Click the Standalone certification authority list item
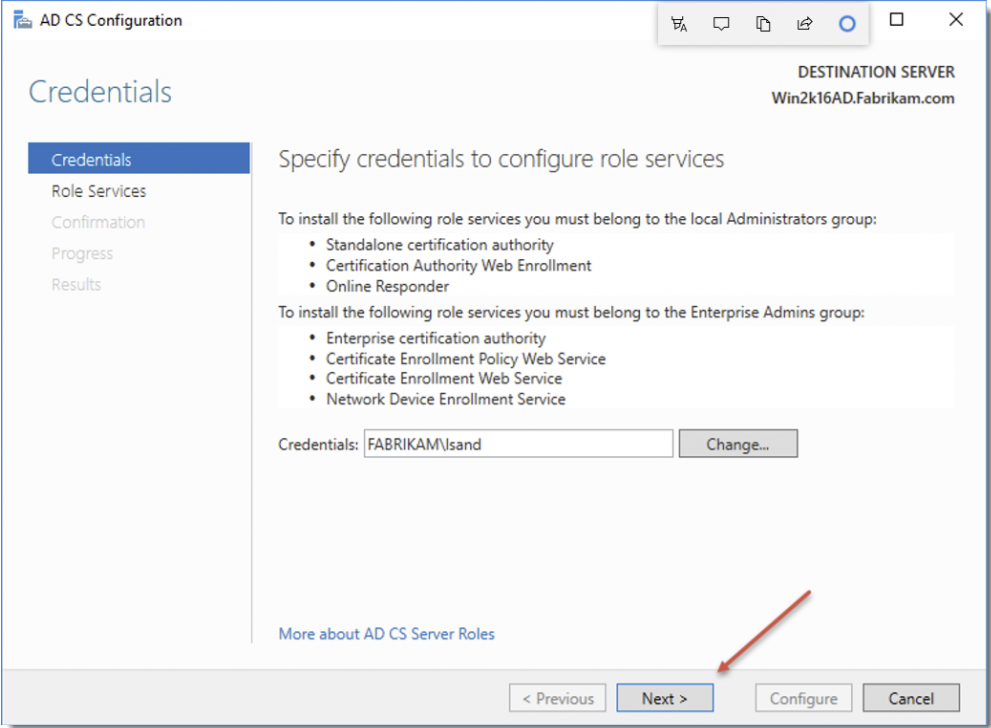This screenshot has width=991, height=728. click(x=439, y=245)
